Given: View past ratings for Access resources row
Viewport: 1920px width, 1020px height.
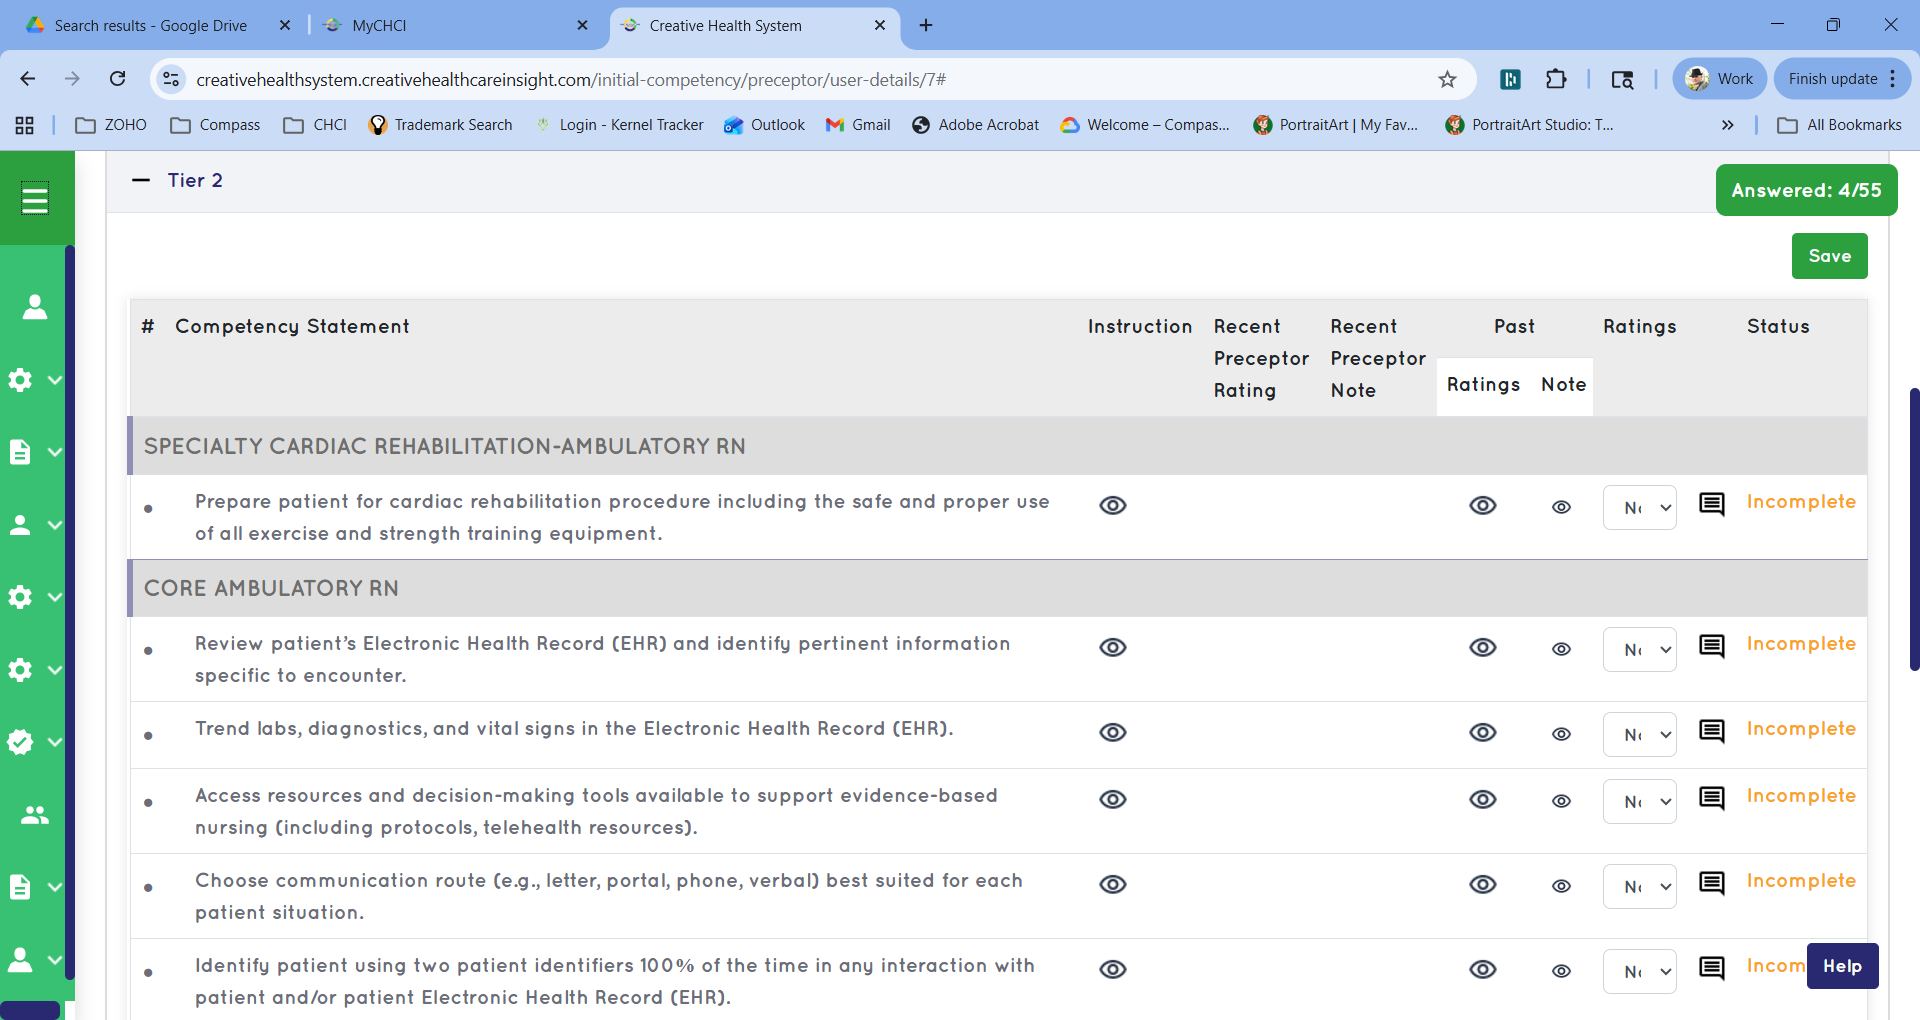Looking at the screenshot, I should point(1483,799).
